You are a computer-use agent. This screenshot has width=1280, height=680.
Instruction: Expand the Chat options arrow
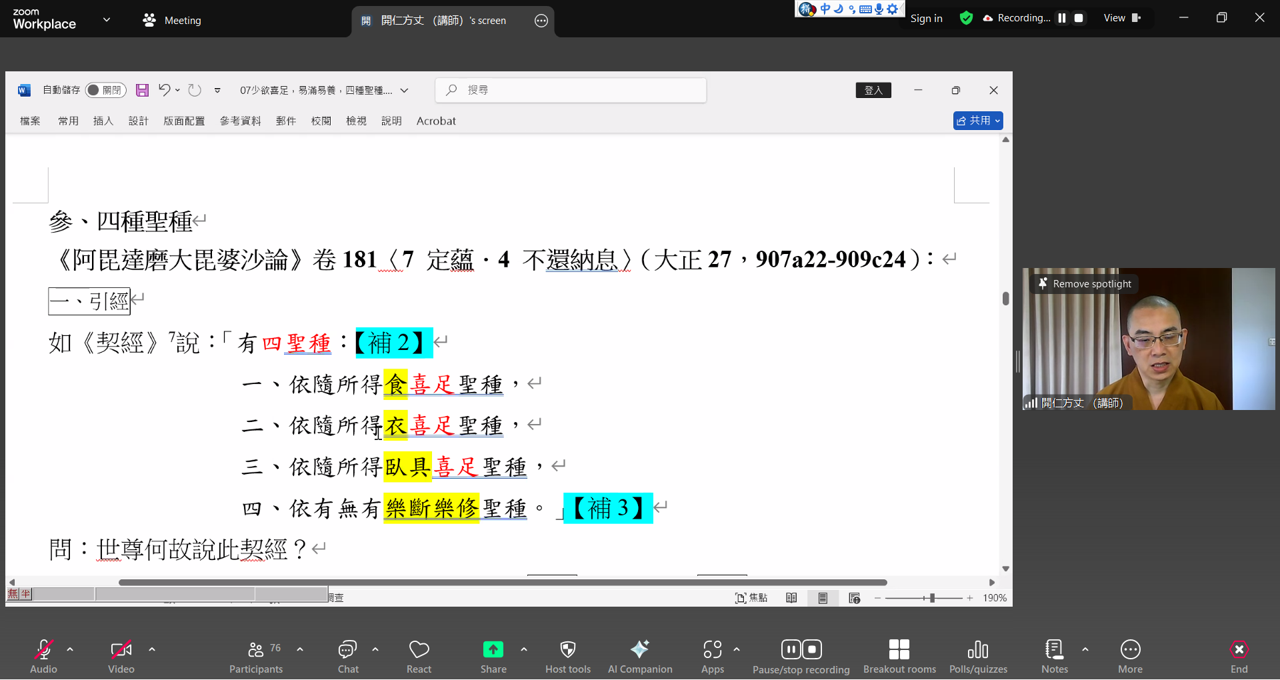[375, 650]
